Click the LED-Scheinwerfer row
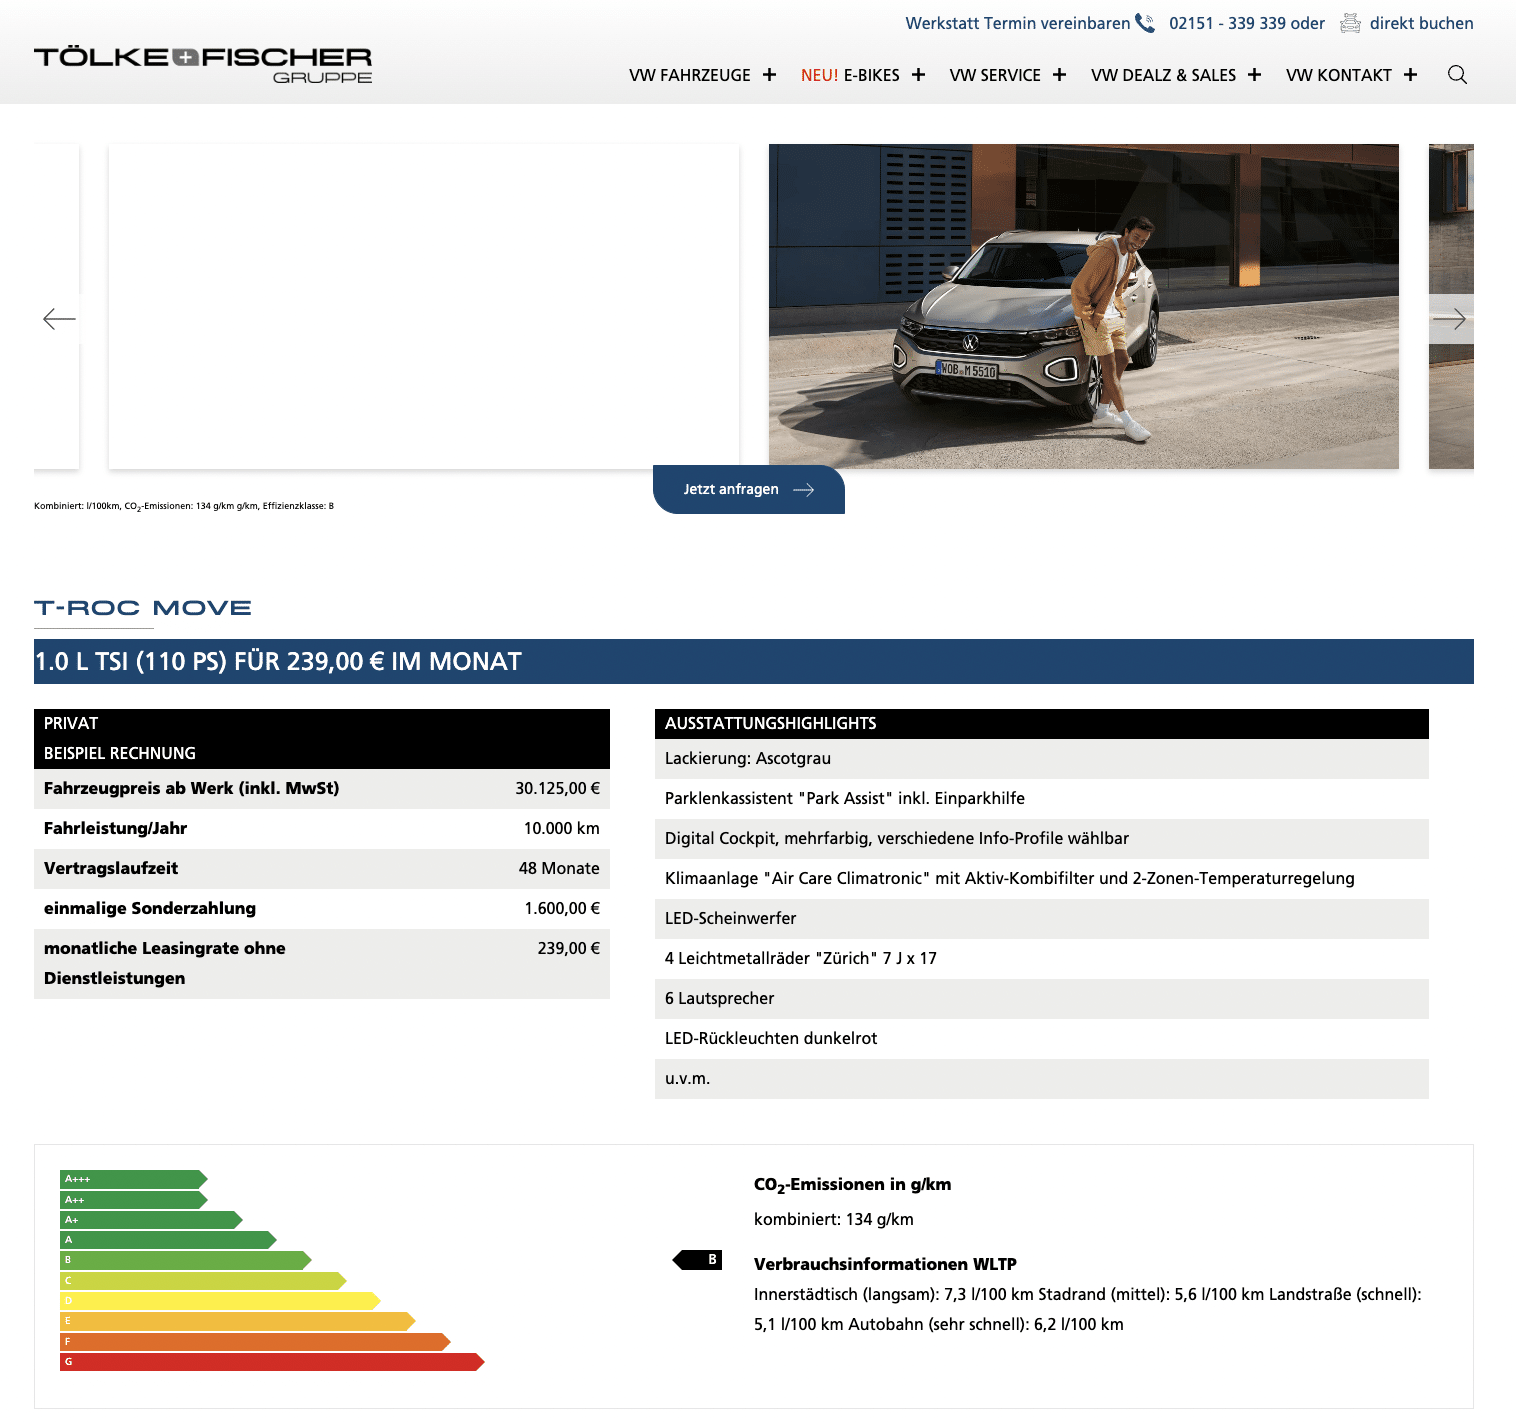Image resolution: width=1516 pixels, height=1422 pixels. [x=1042, y=919]
